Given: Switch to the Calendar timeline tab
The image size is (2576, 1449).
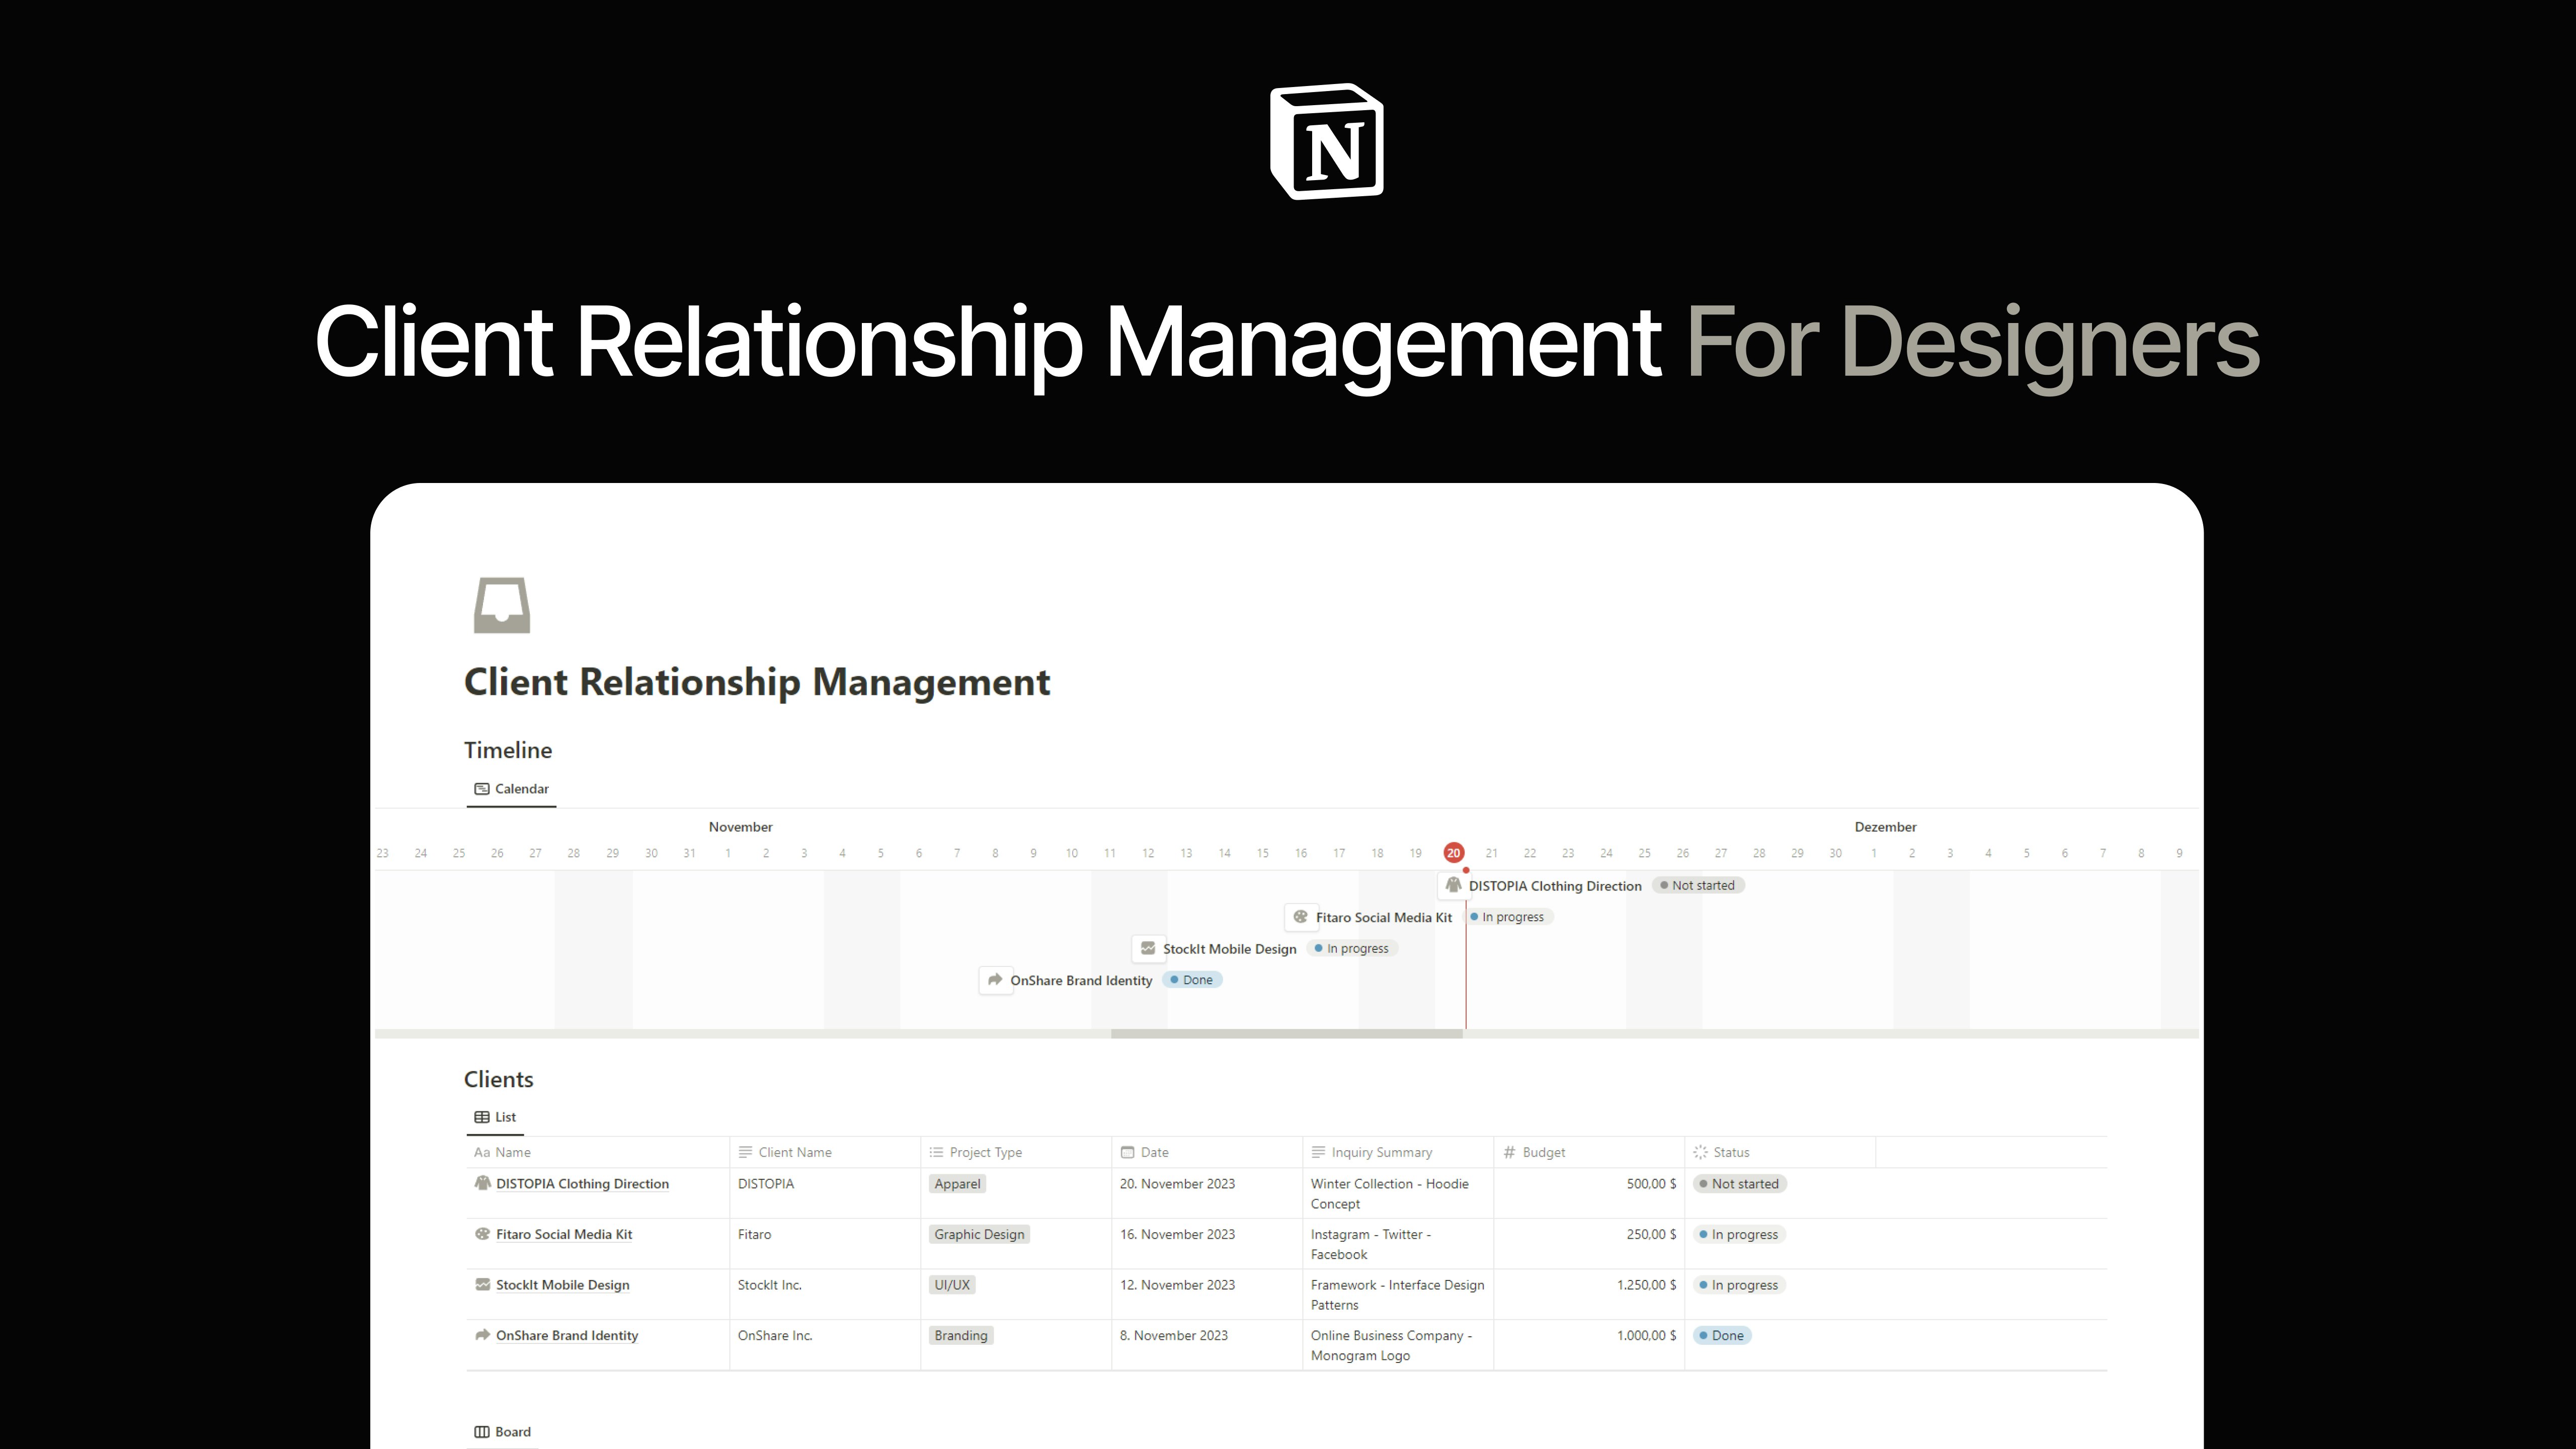Looking at the screenshot, I should [511, 789].
